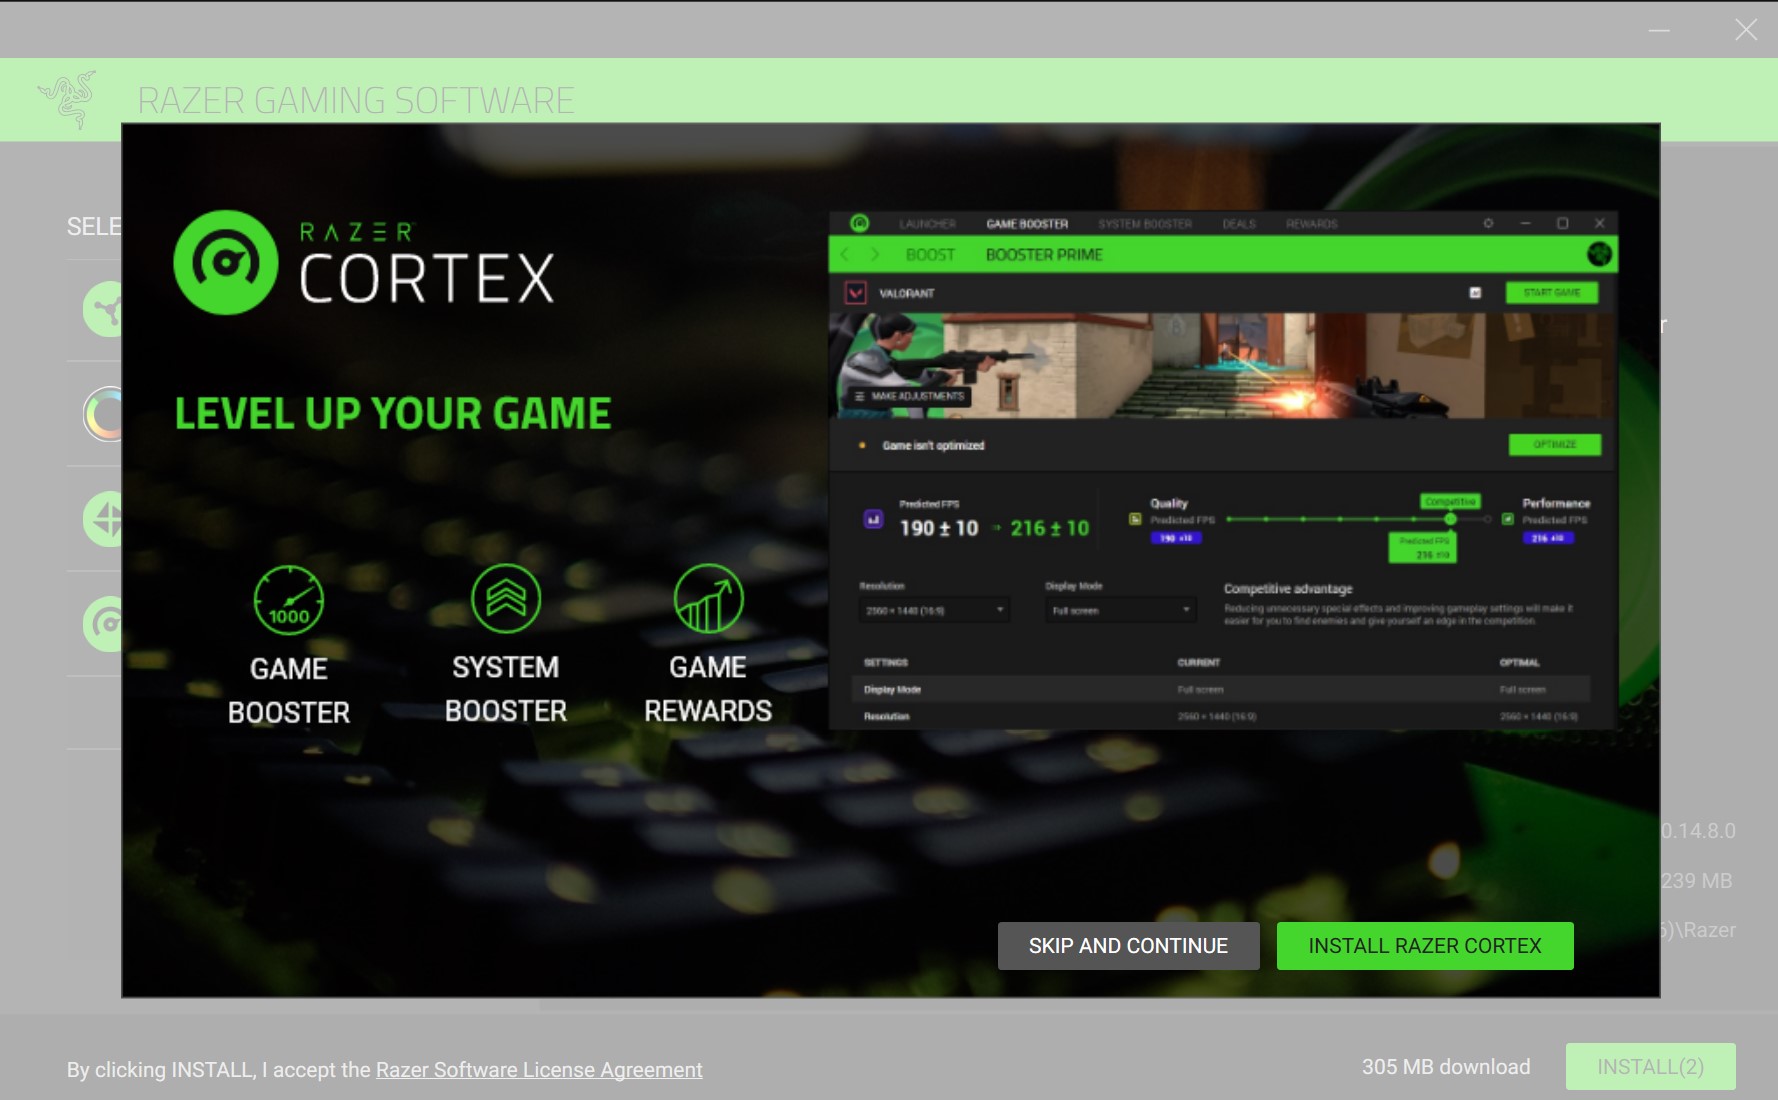Select the REWARDS tab in preview
This screenshot has width=1778, height=1100.
pos(1312,224)
